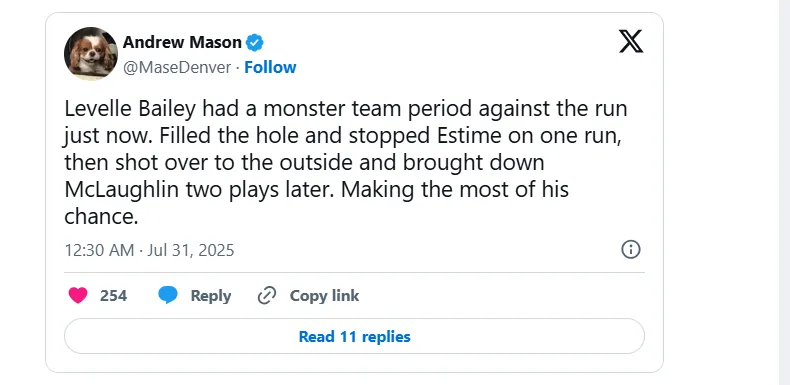The image size is (790, 385).
Task: Click the chain-link copy icon
Action: tap(267, 296)
